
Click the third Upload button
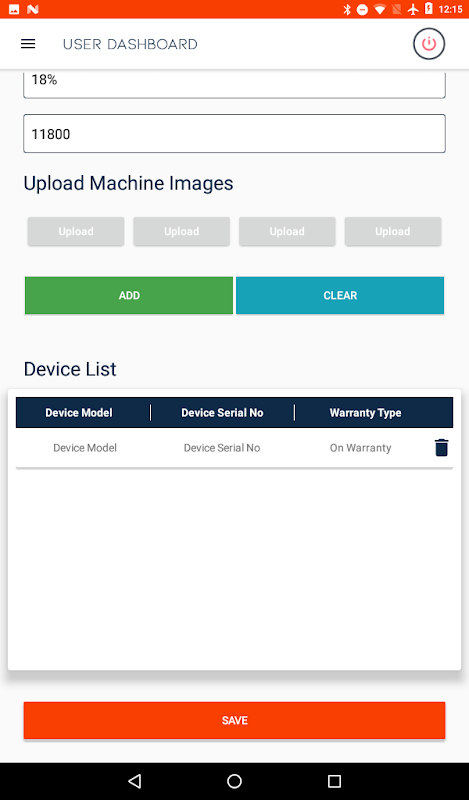[x=287, y=231]
